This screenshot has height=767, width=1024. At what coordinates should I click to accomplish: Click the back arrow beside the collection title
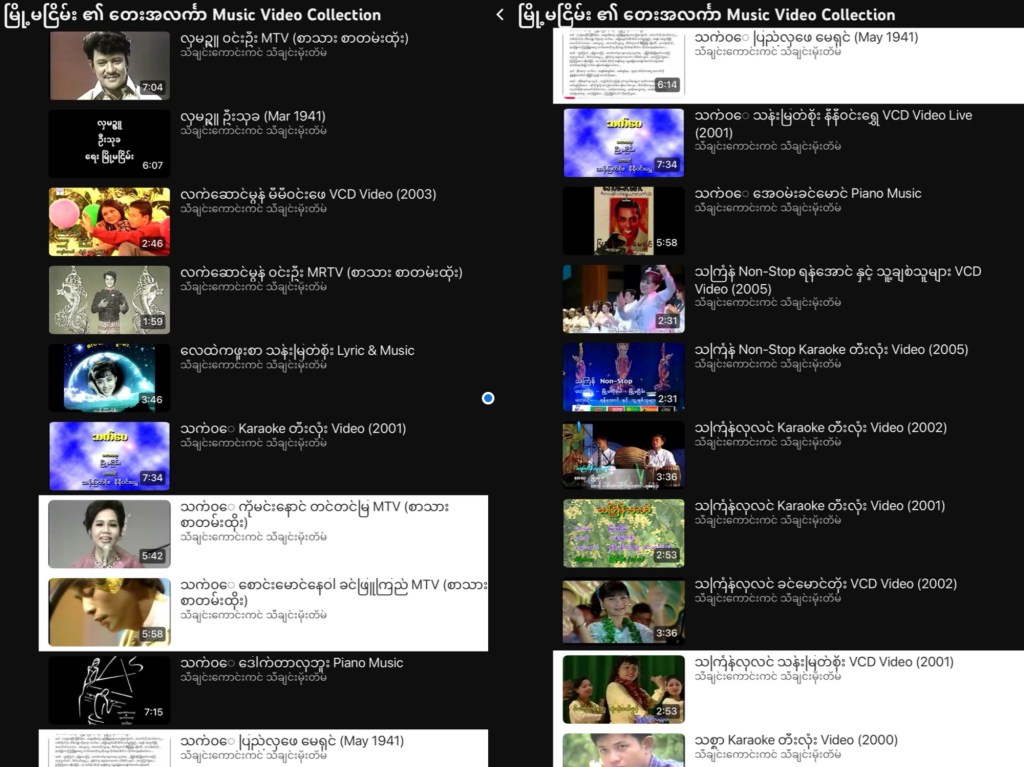(500, 14)
